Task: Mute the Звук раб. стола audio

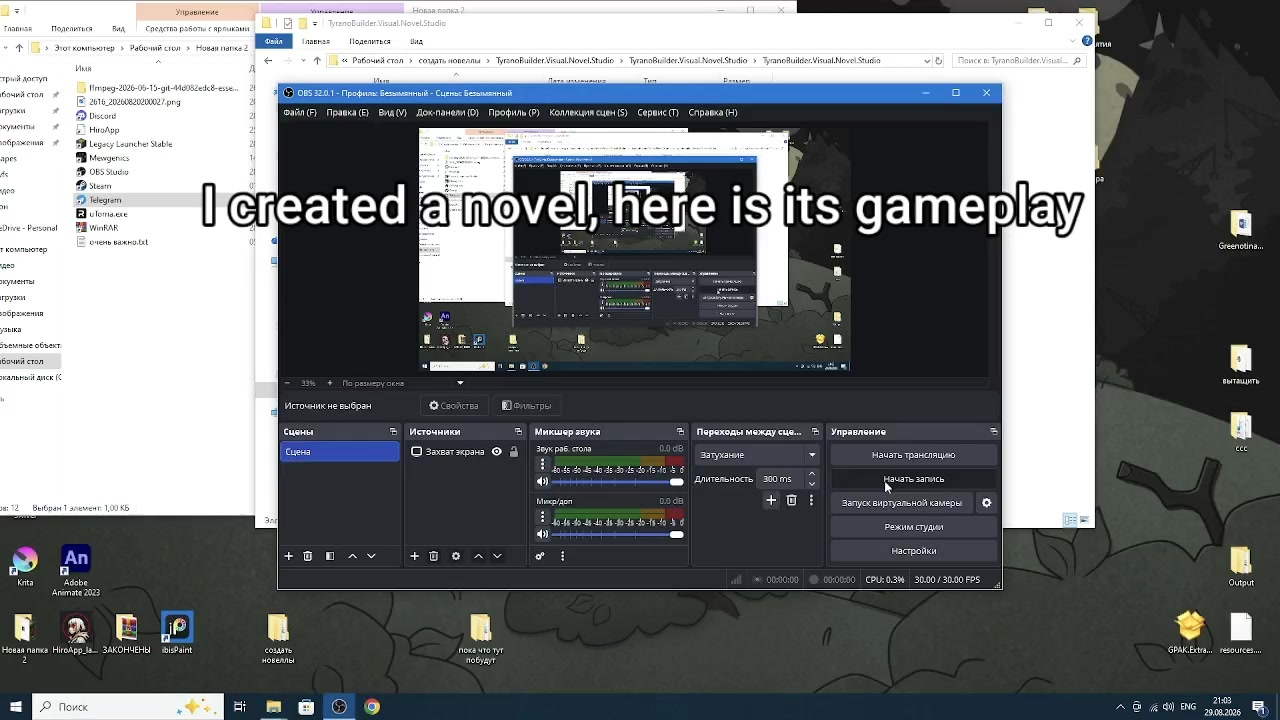Action: tap(543, 481)
